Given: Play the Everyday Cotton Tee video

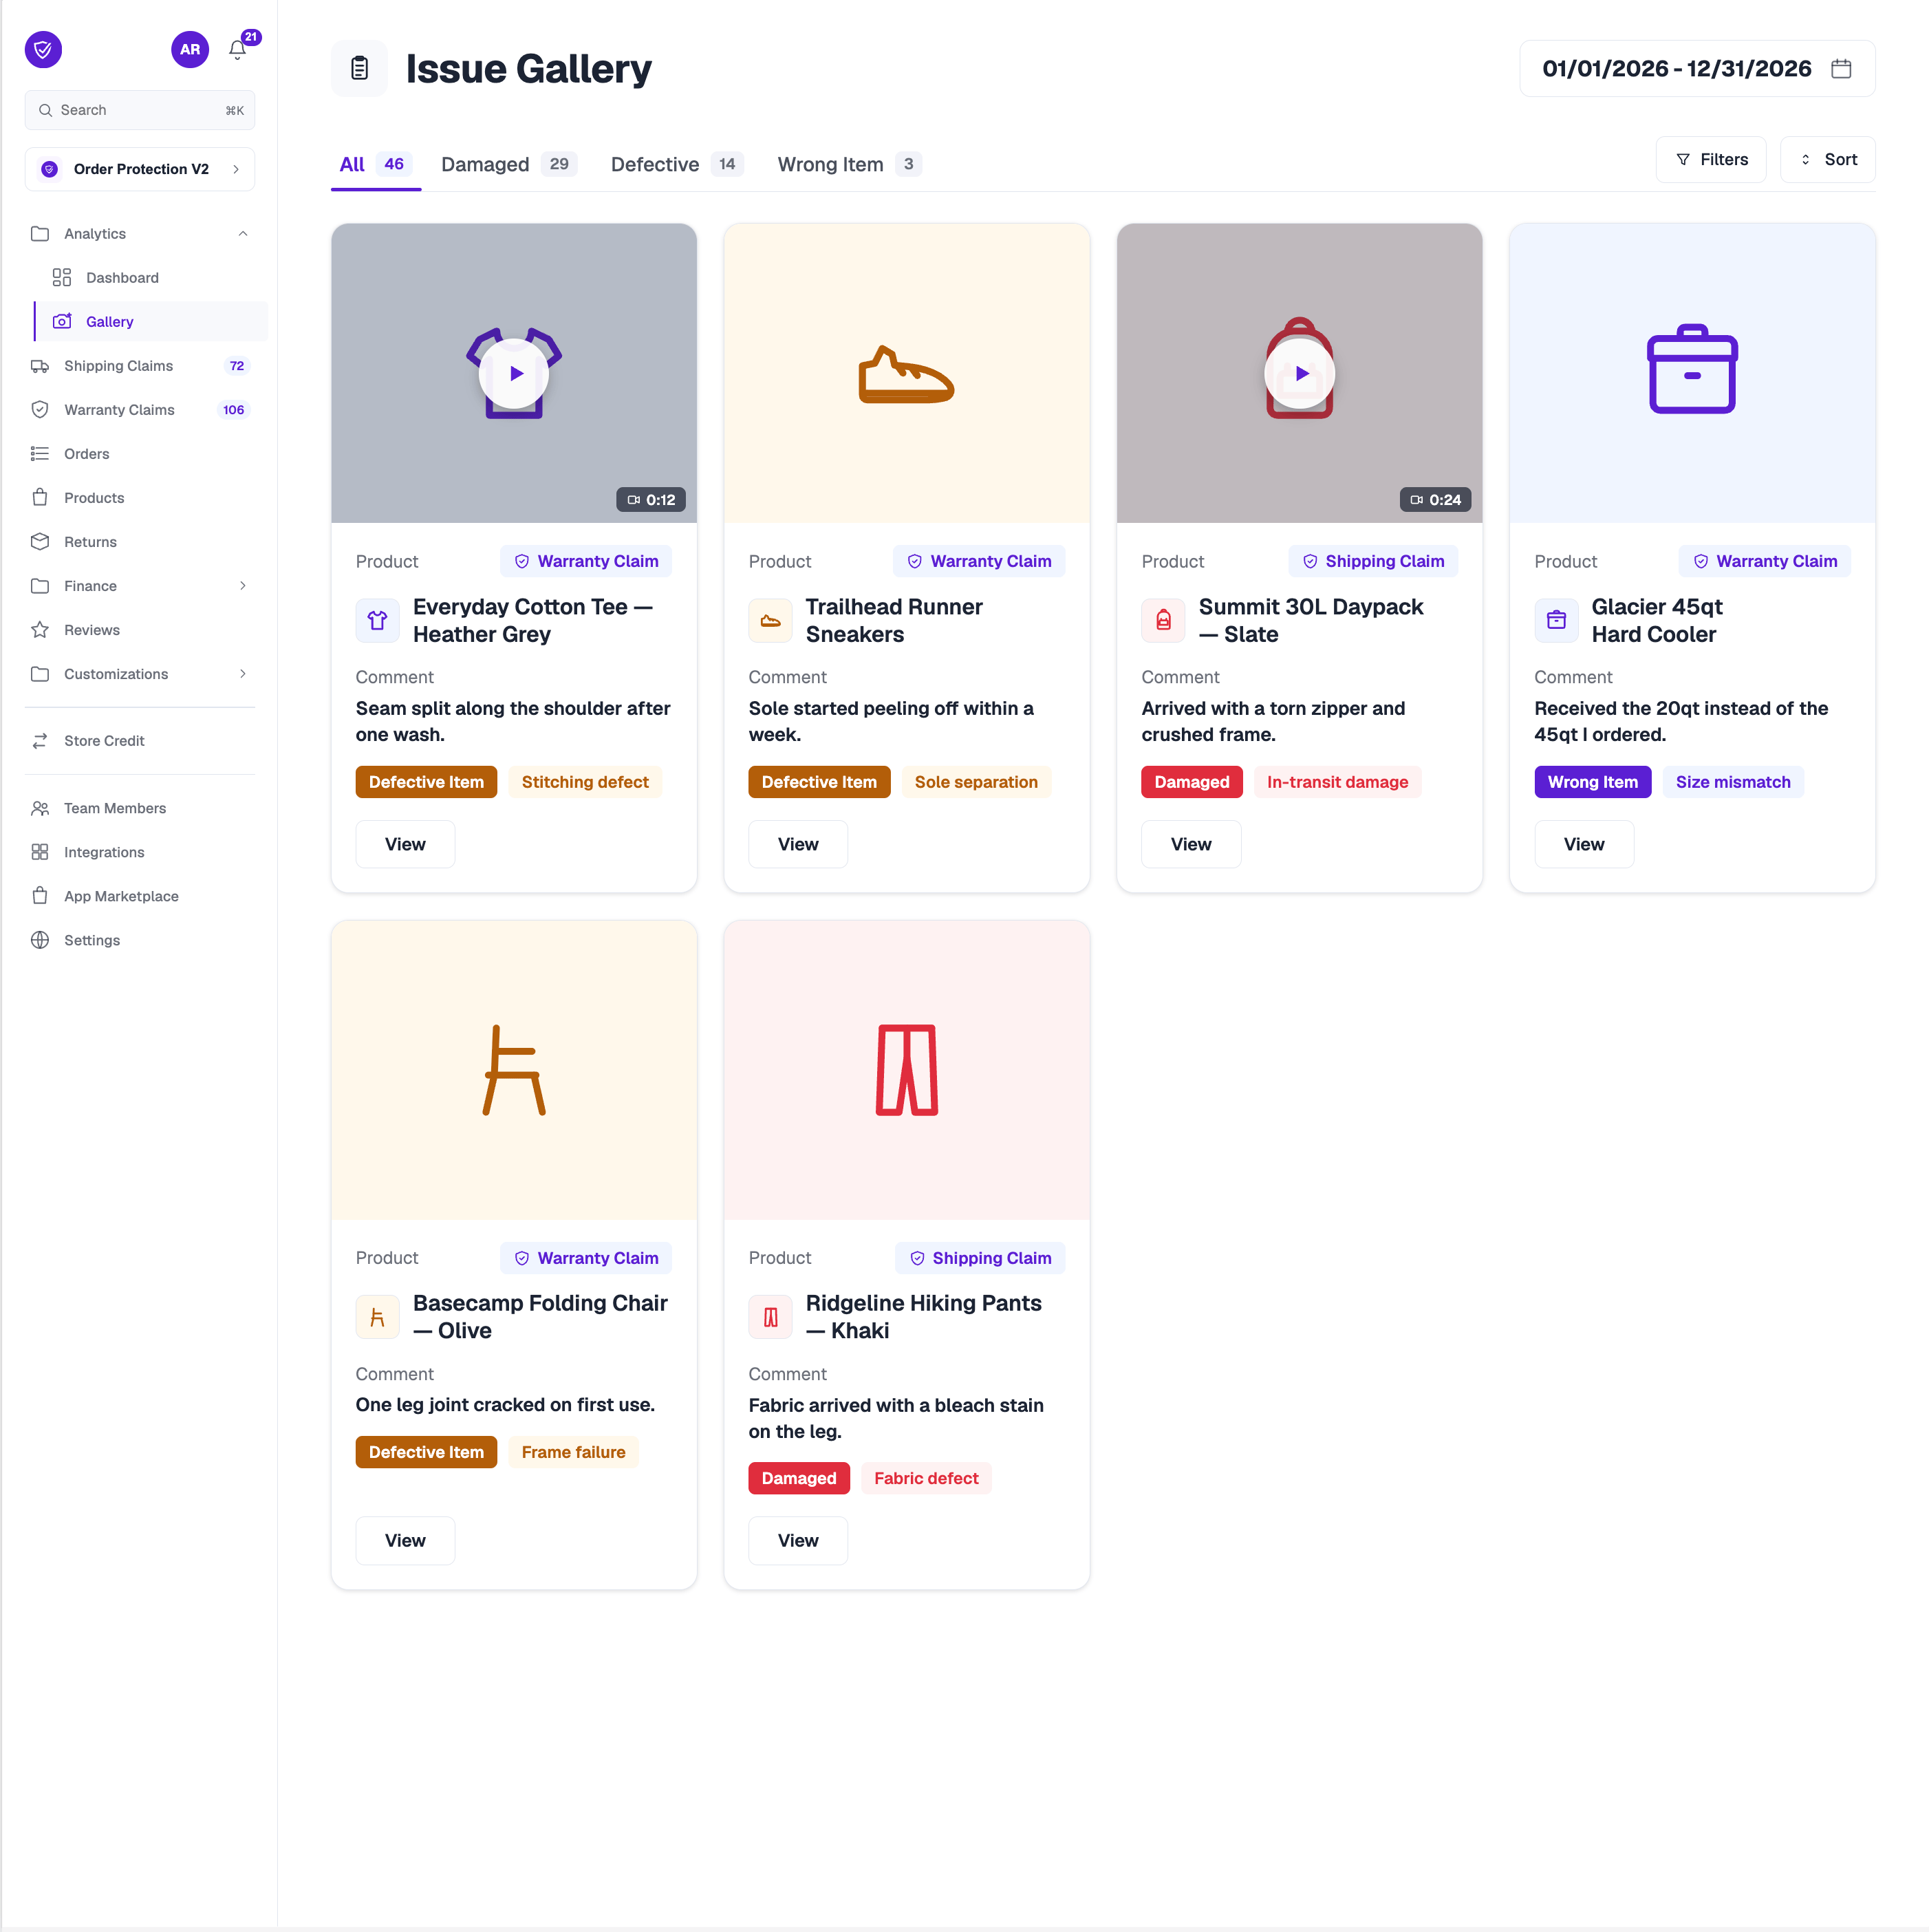Looking at the screenshot, I should (514, 373).
